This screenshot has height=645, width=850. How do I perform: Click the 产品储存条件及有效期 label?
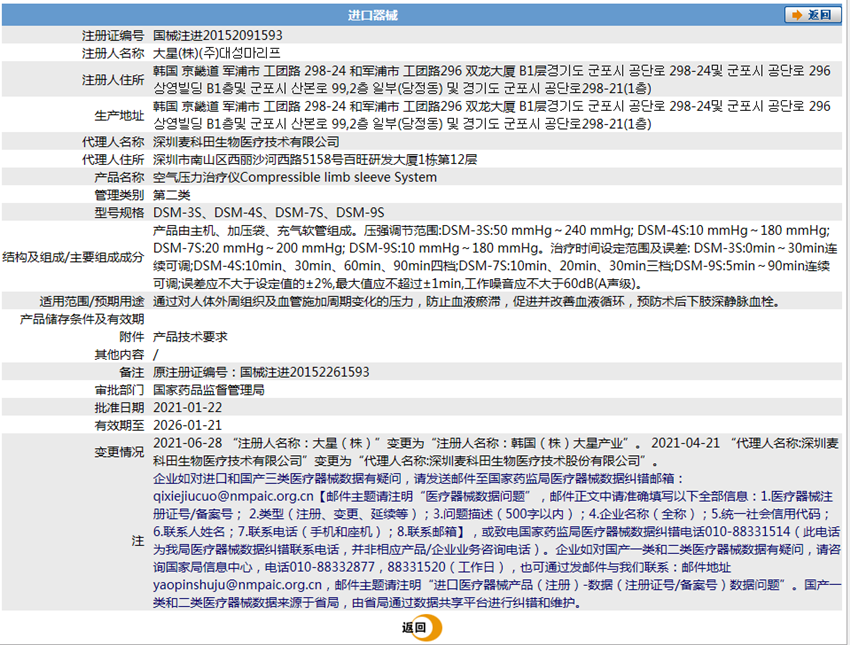82,319
